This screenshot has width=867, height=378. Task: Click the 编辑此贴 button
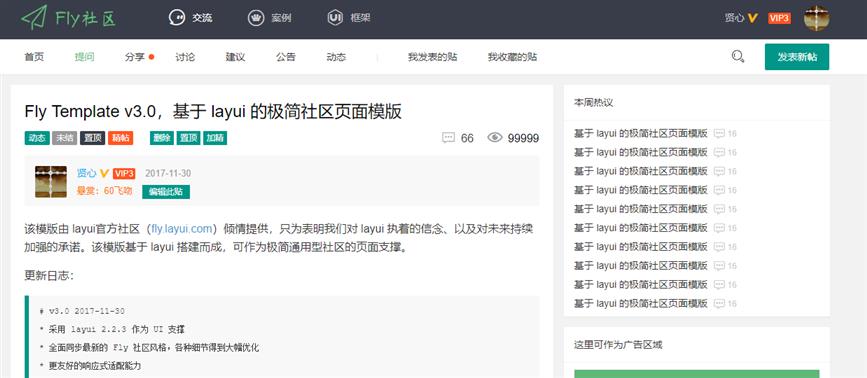[x=166, y=192]
